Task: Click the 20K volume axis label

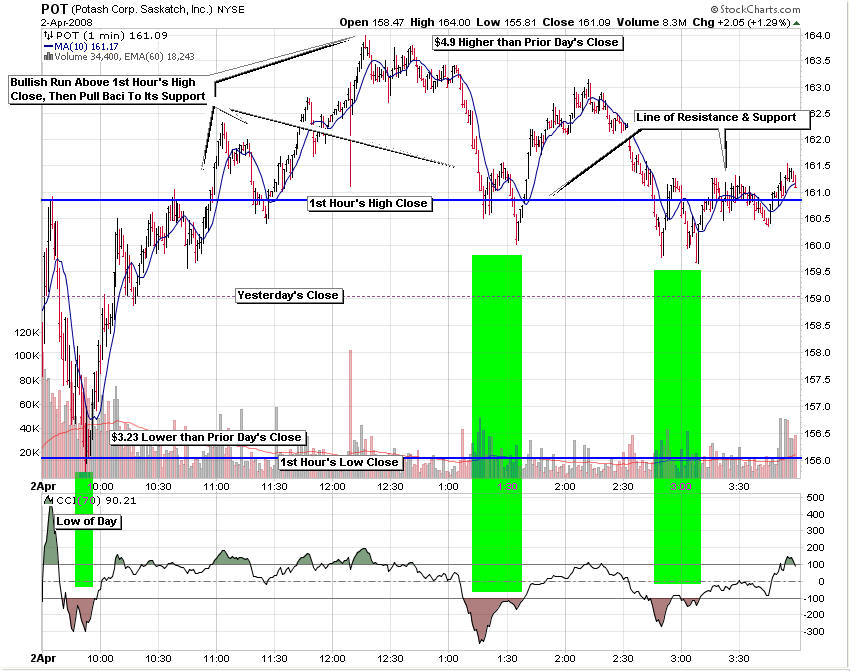Action: point(30,453)
